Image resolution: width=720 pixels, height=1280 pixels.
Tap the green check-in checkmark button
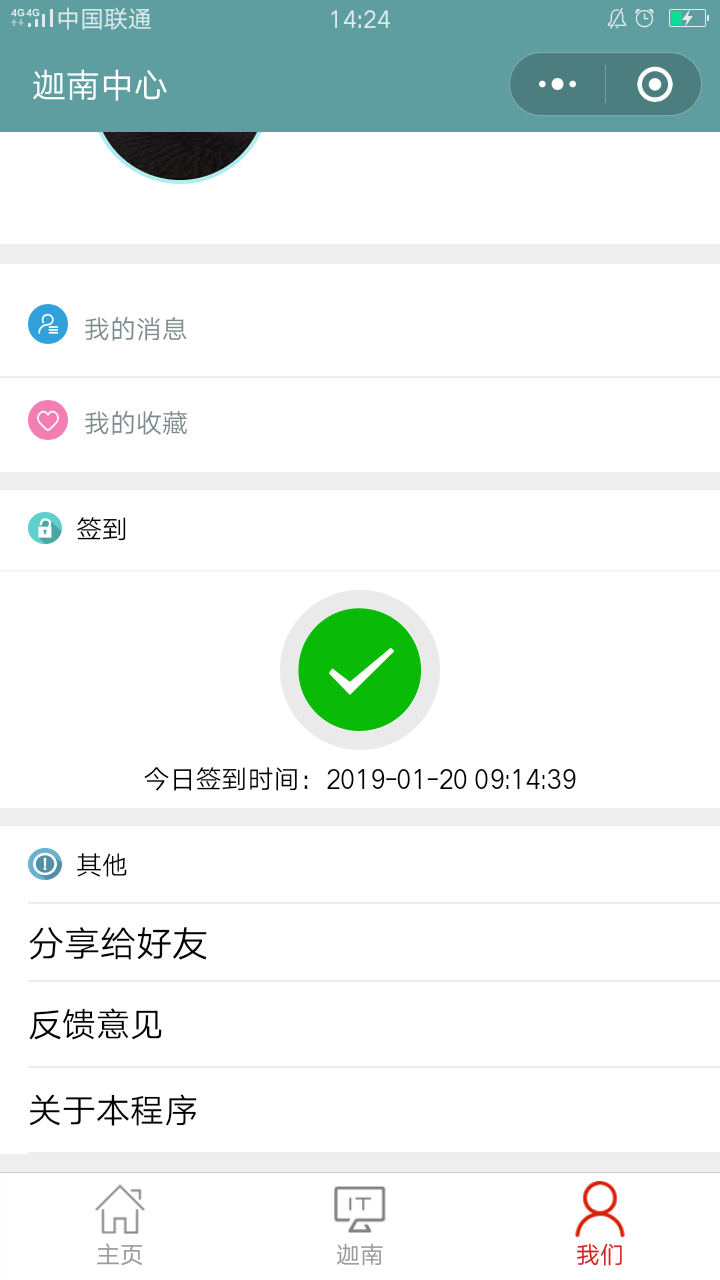point(360,670)
